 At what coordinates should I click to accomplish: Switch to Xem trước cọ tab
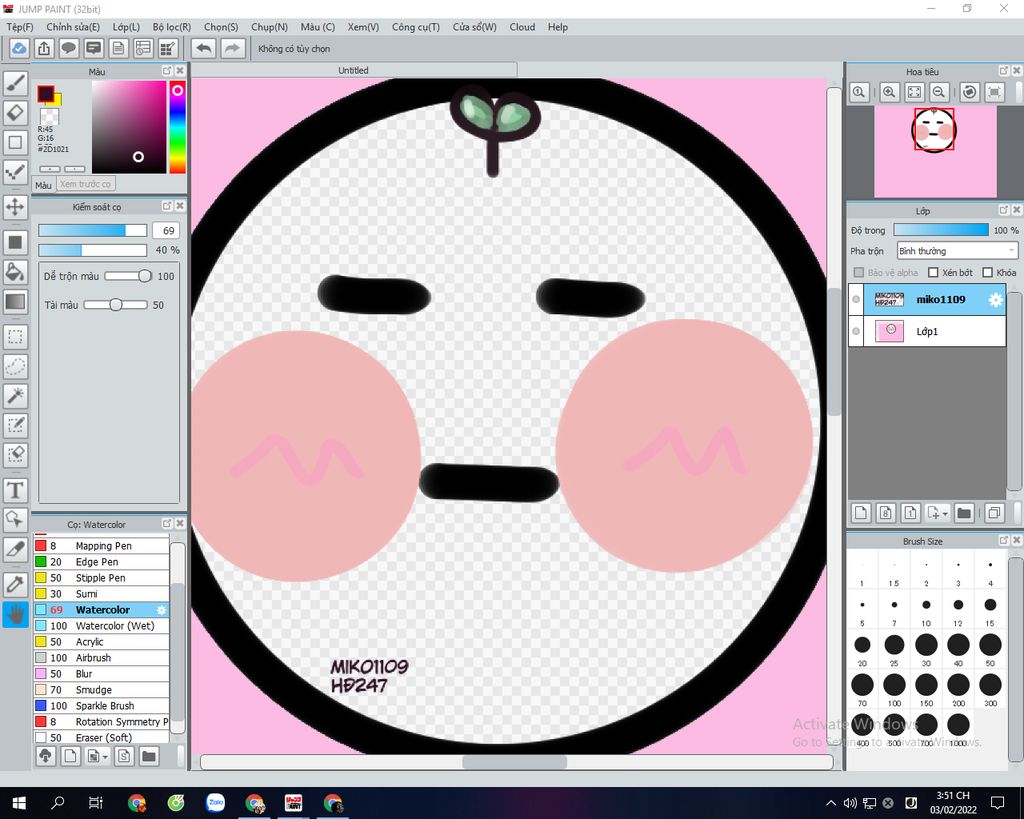point(86,184)
